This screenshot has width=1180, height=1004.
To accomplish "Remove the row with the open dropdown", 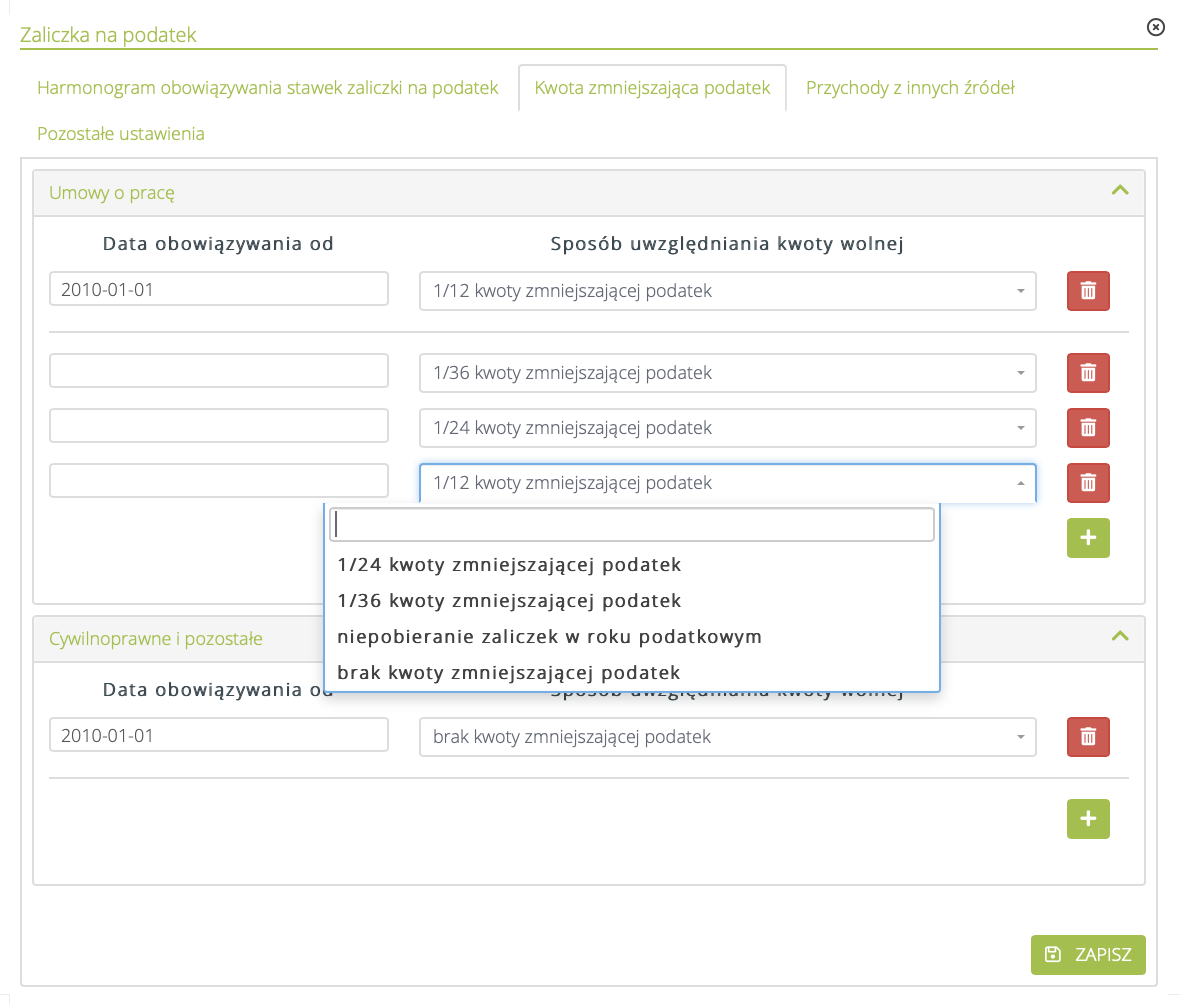I will 1088,483.
